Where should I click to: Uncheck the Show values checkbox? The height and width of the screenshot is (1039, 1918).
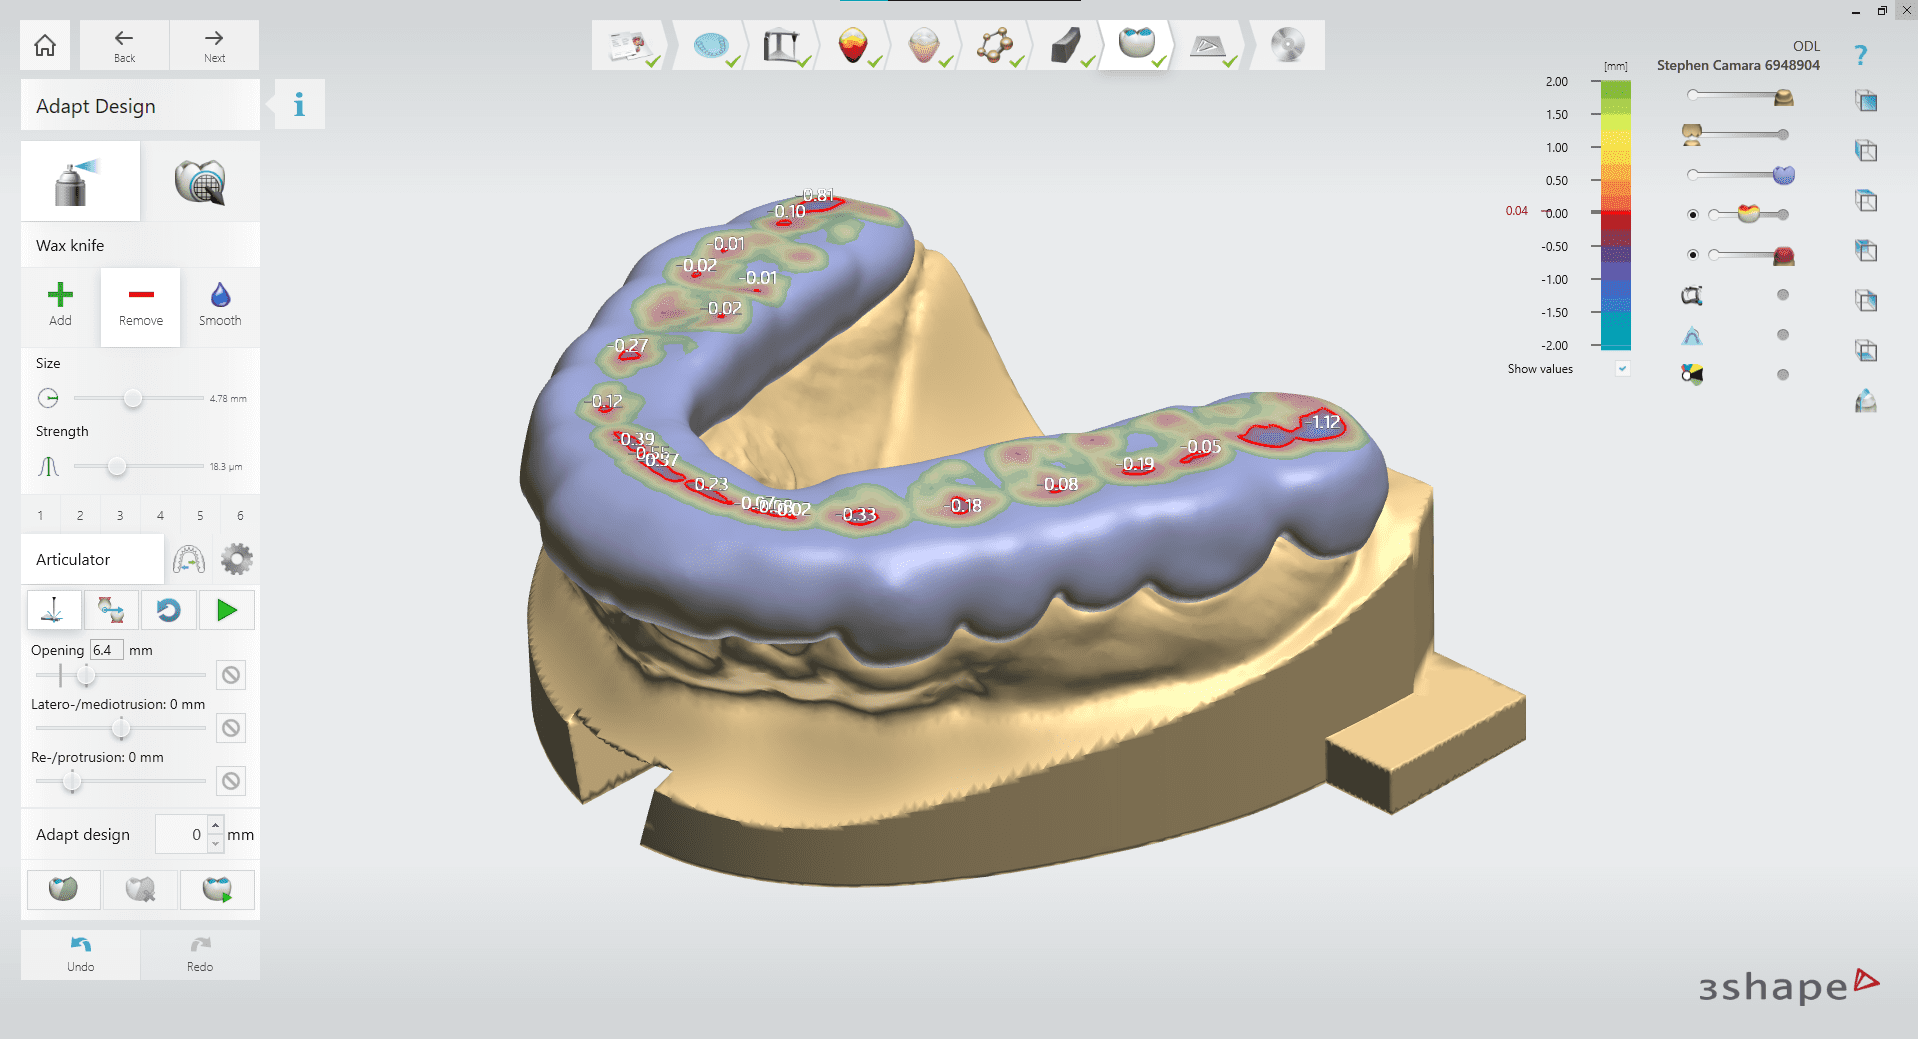click(1622, 368)
